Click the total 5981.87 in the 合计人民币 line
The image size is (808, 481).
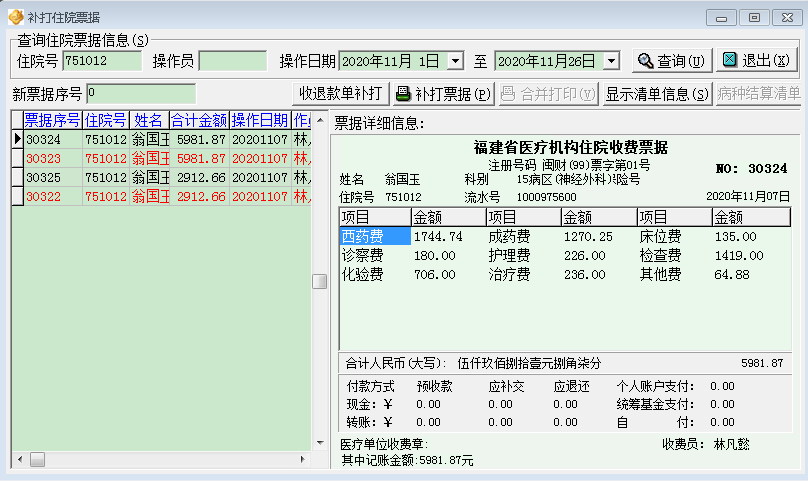point(762,363)
